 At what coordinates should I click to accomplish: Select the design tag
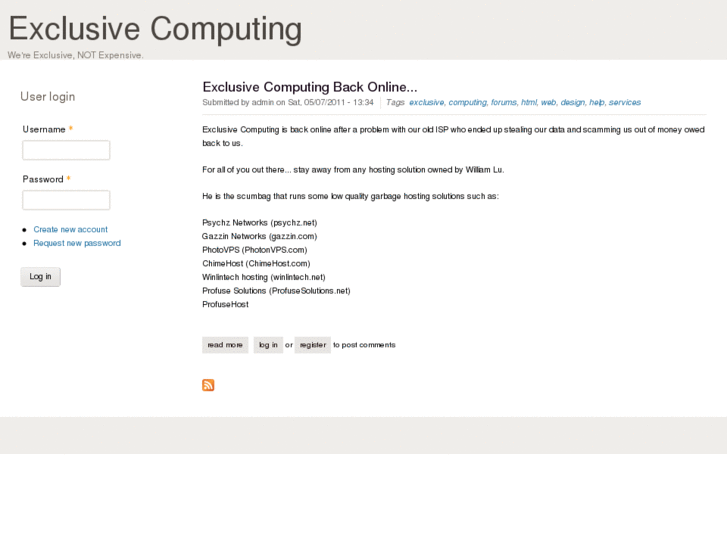572,102
